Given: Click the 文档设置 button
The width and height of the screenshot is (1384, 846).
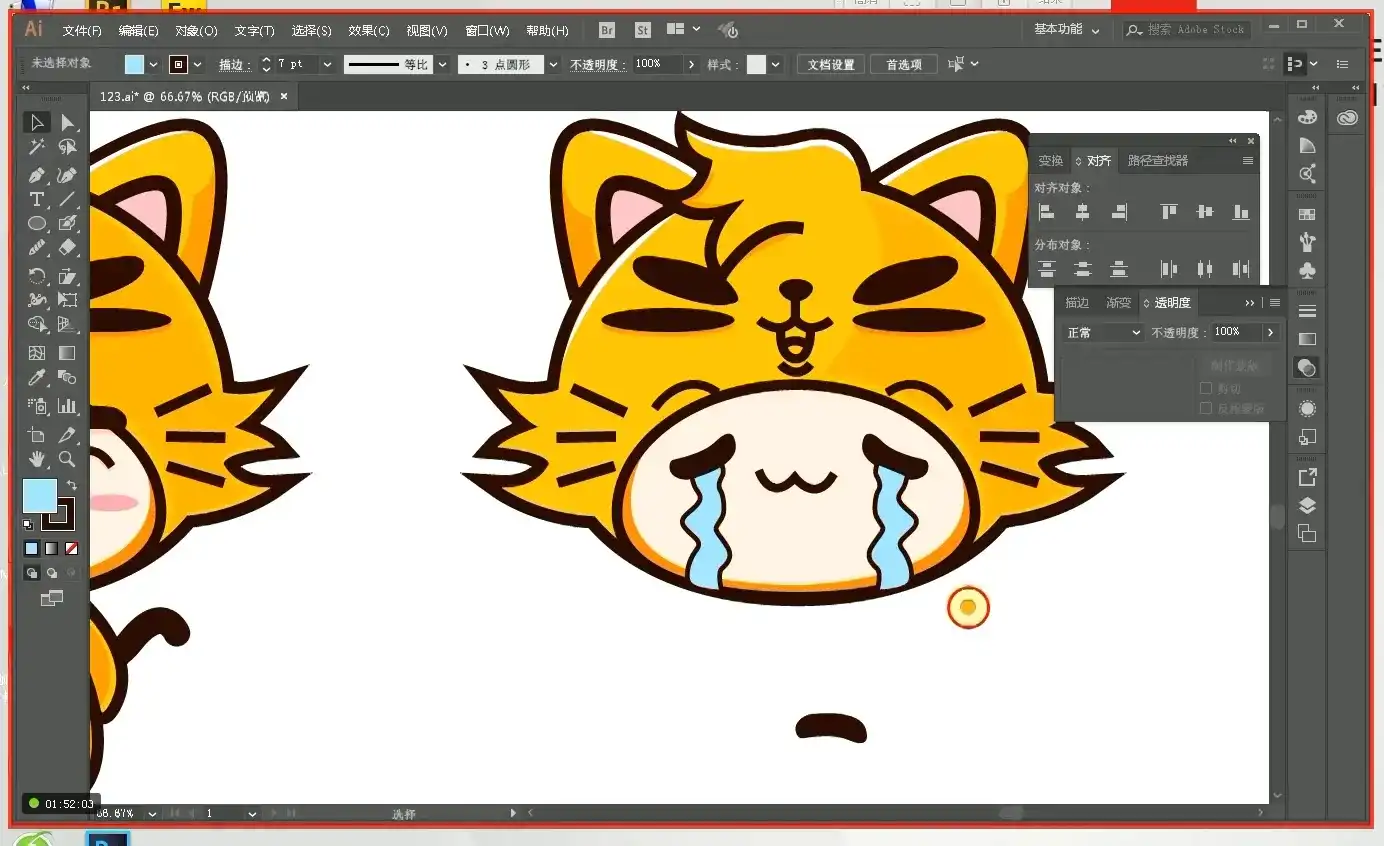Looking at the screenshot, I should (831, 64).
